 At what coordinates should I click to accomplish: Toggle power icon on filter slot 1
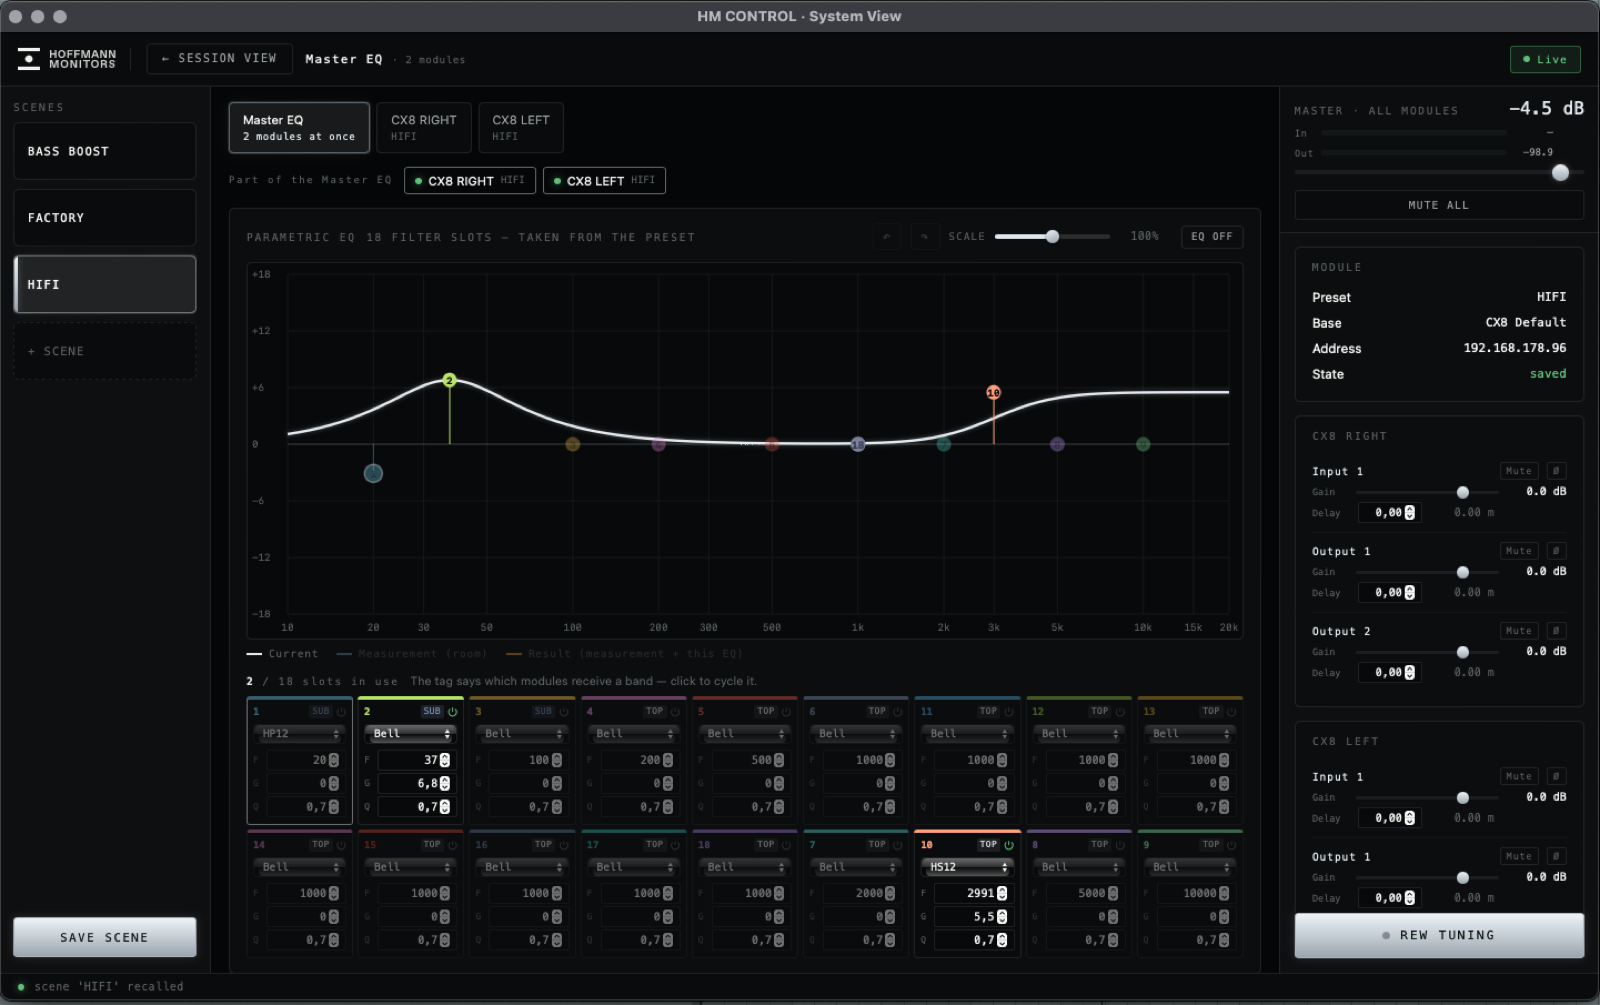tap(341, 712)
